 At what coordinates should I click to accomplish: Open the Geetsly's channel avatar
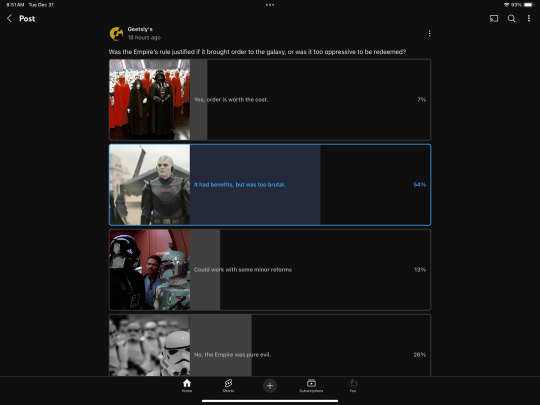(x=116, y=33)
